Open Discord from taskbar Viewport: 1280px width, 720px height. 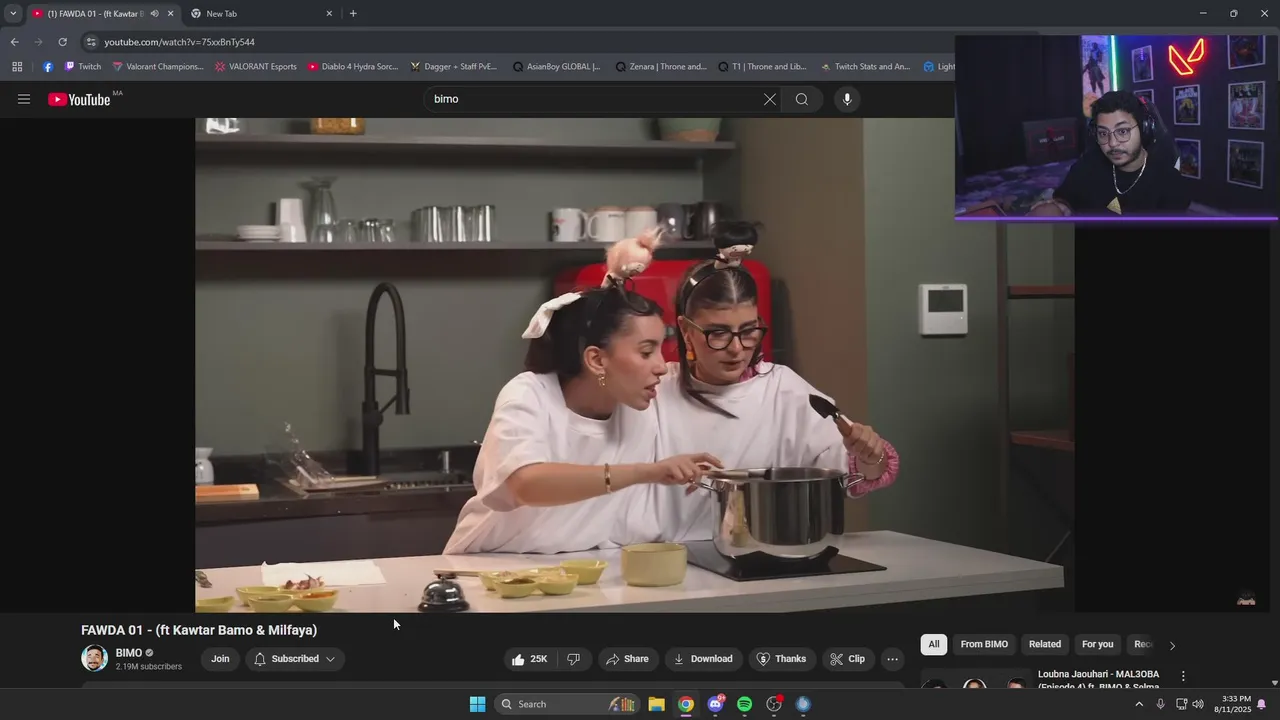click(x=715, y=704)
